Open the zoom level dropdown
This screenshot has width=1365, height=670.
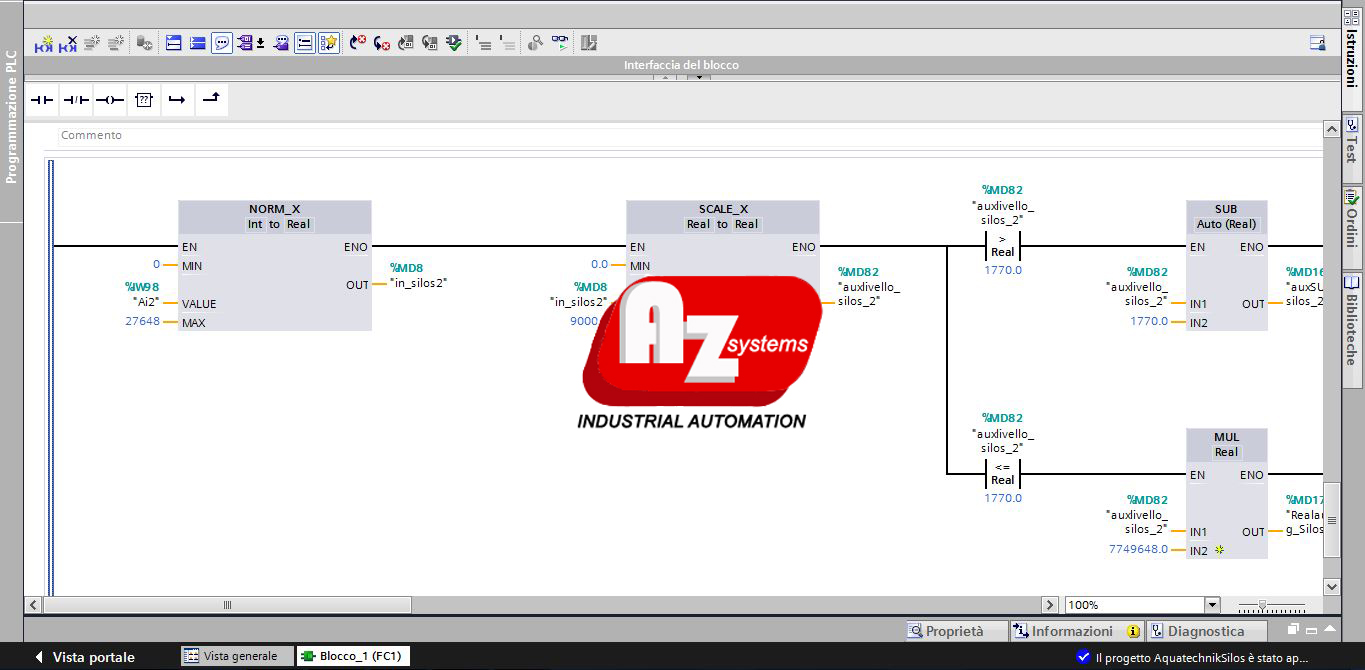click(1212, 605)
